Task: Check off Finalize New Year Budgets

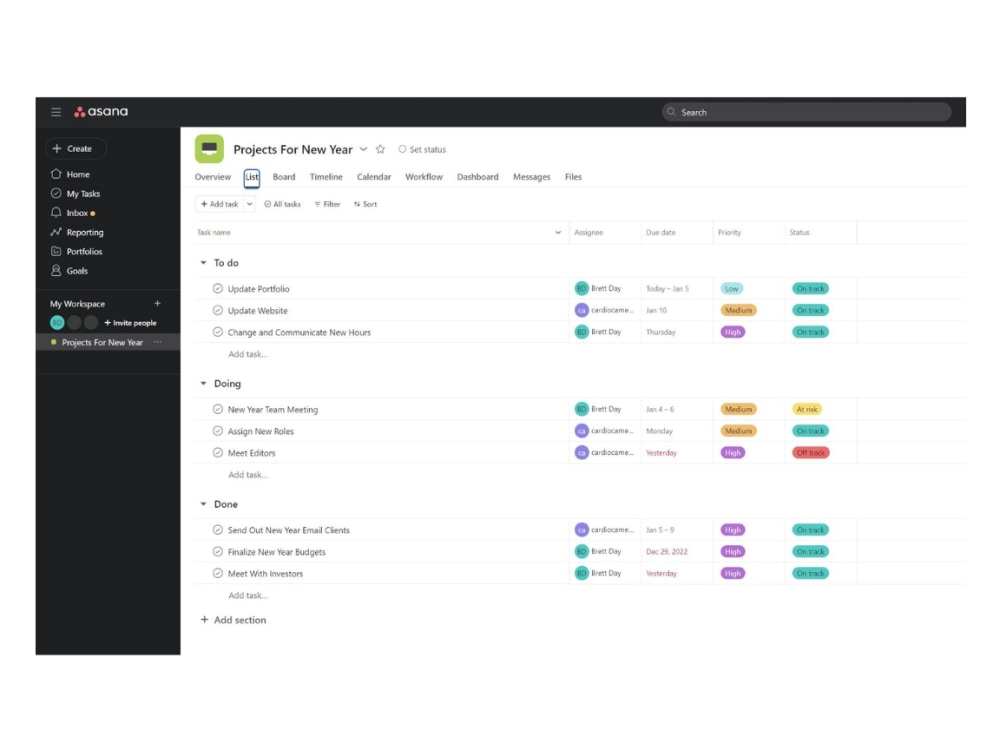Action: tap(218, 551)
